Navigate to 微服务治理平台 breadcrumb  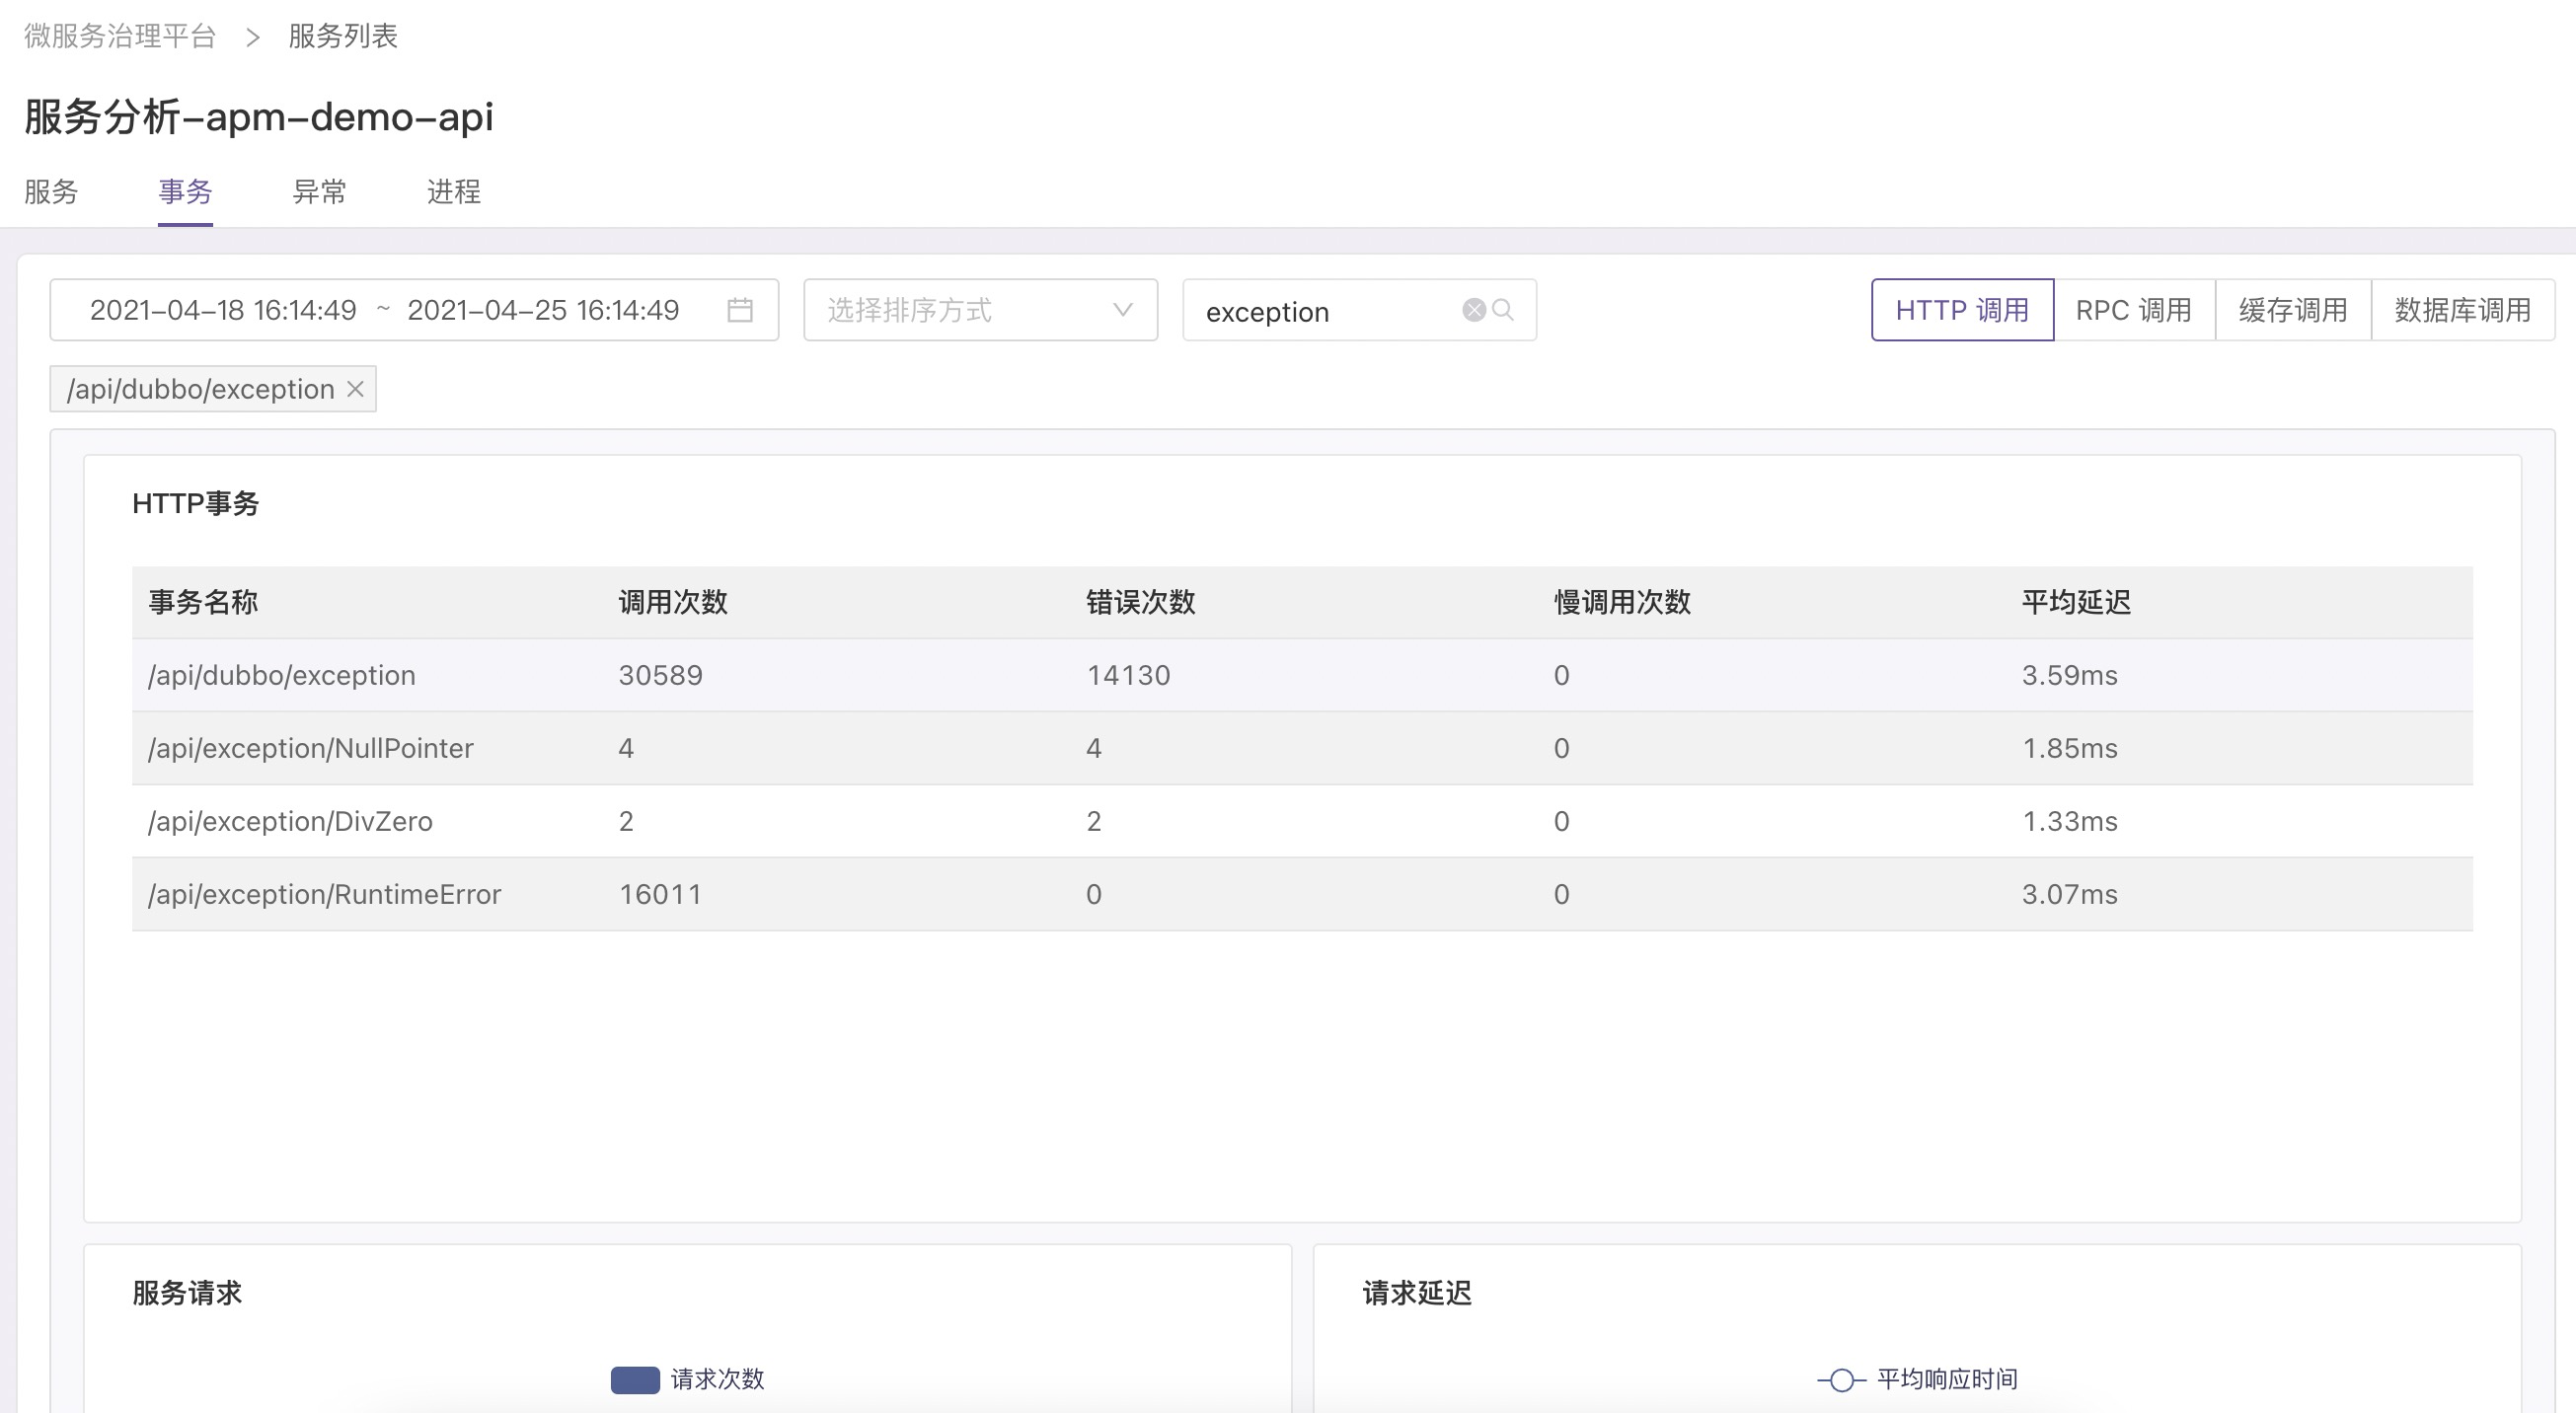pos(120,36)
